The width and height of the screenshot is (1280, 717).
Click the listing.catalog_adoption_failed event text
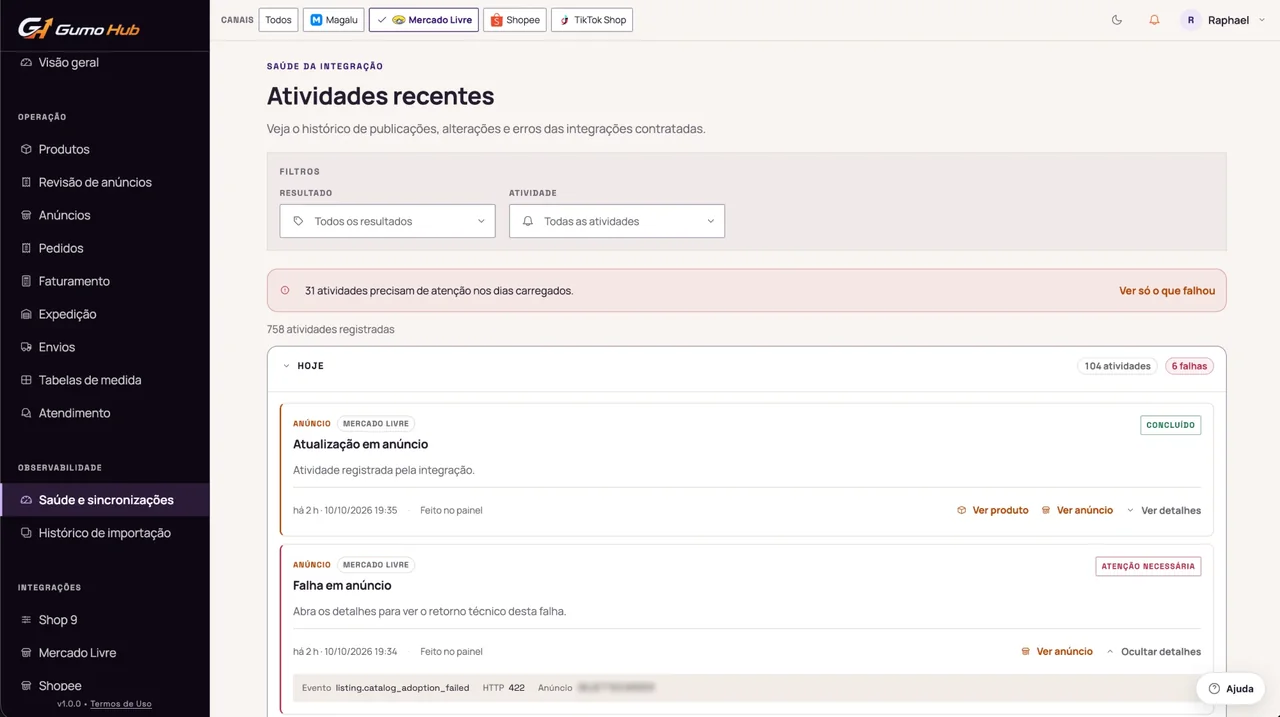coord(403,688)
